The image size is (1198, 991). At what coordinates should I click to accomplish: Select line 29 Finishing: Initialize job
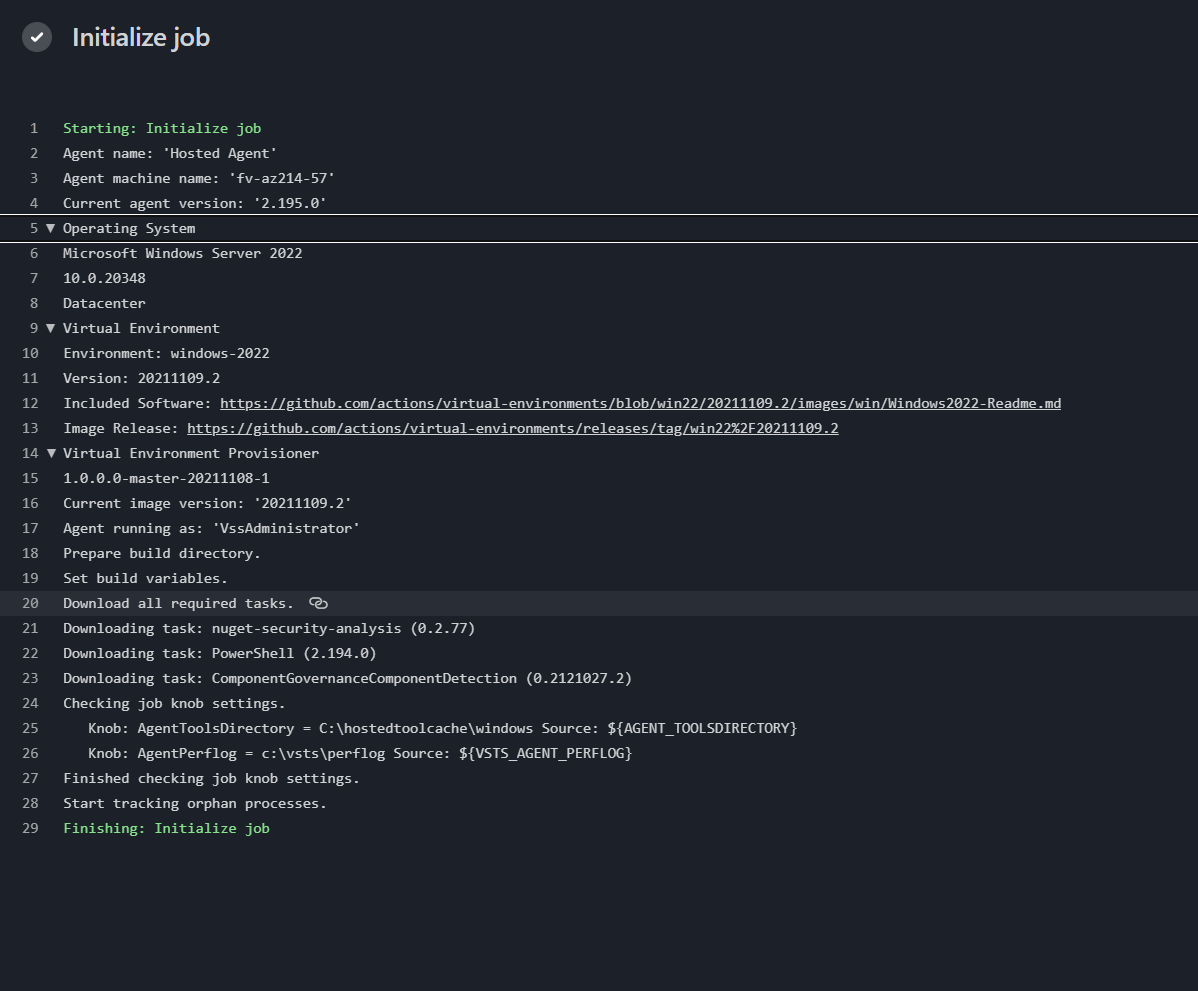167,828
